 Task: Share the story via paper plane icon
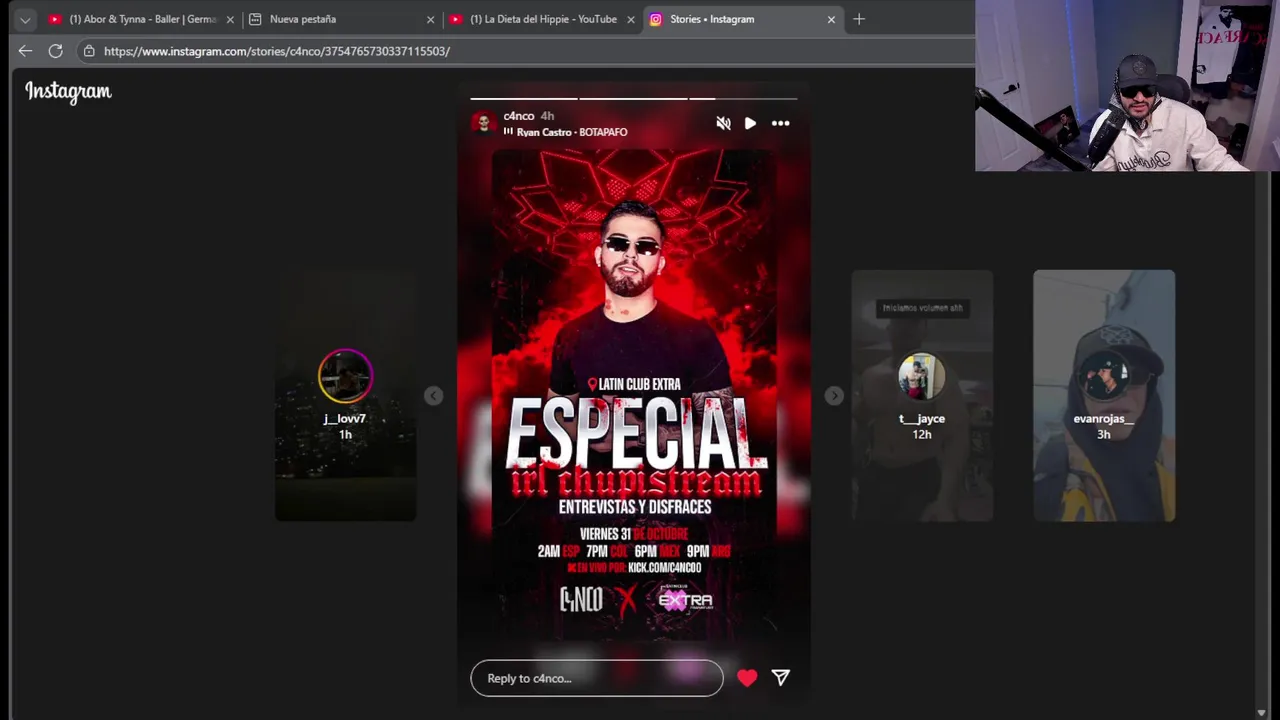point(781,678)
